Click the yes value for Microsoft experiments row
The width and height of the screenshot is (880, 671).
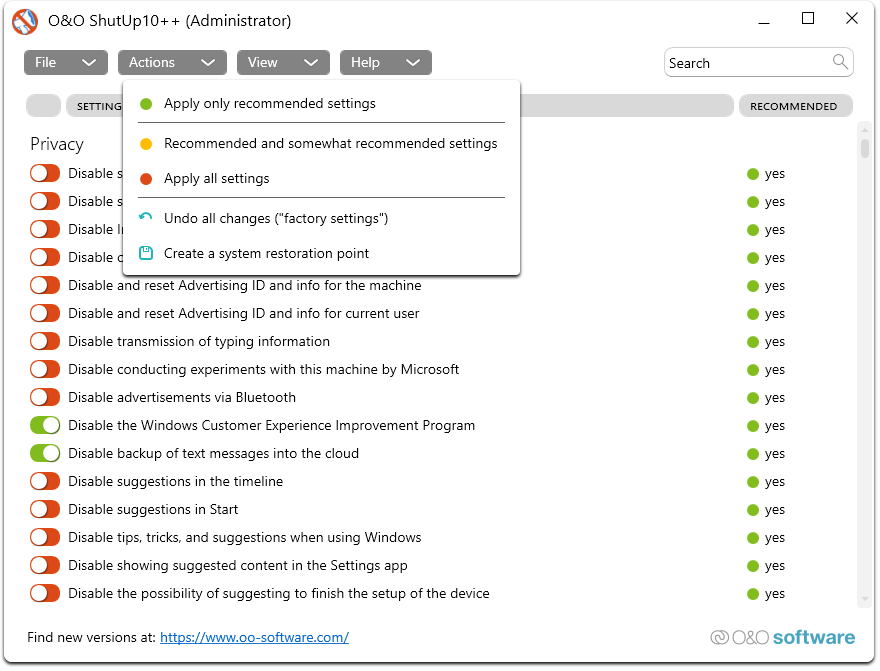click(775, 370)
